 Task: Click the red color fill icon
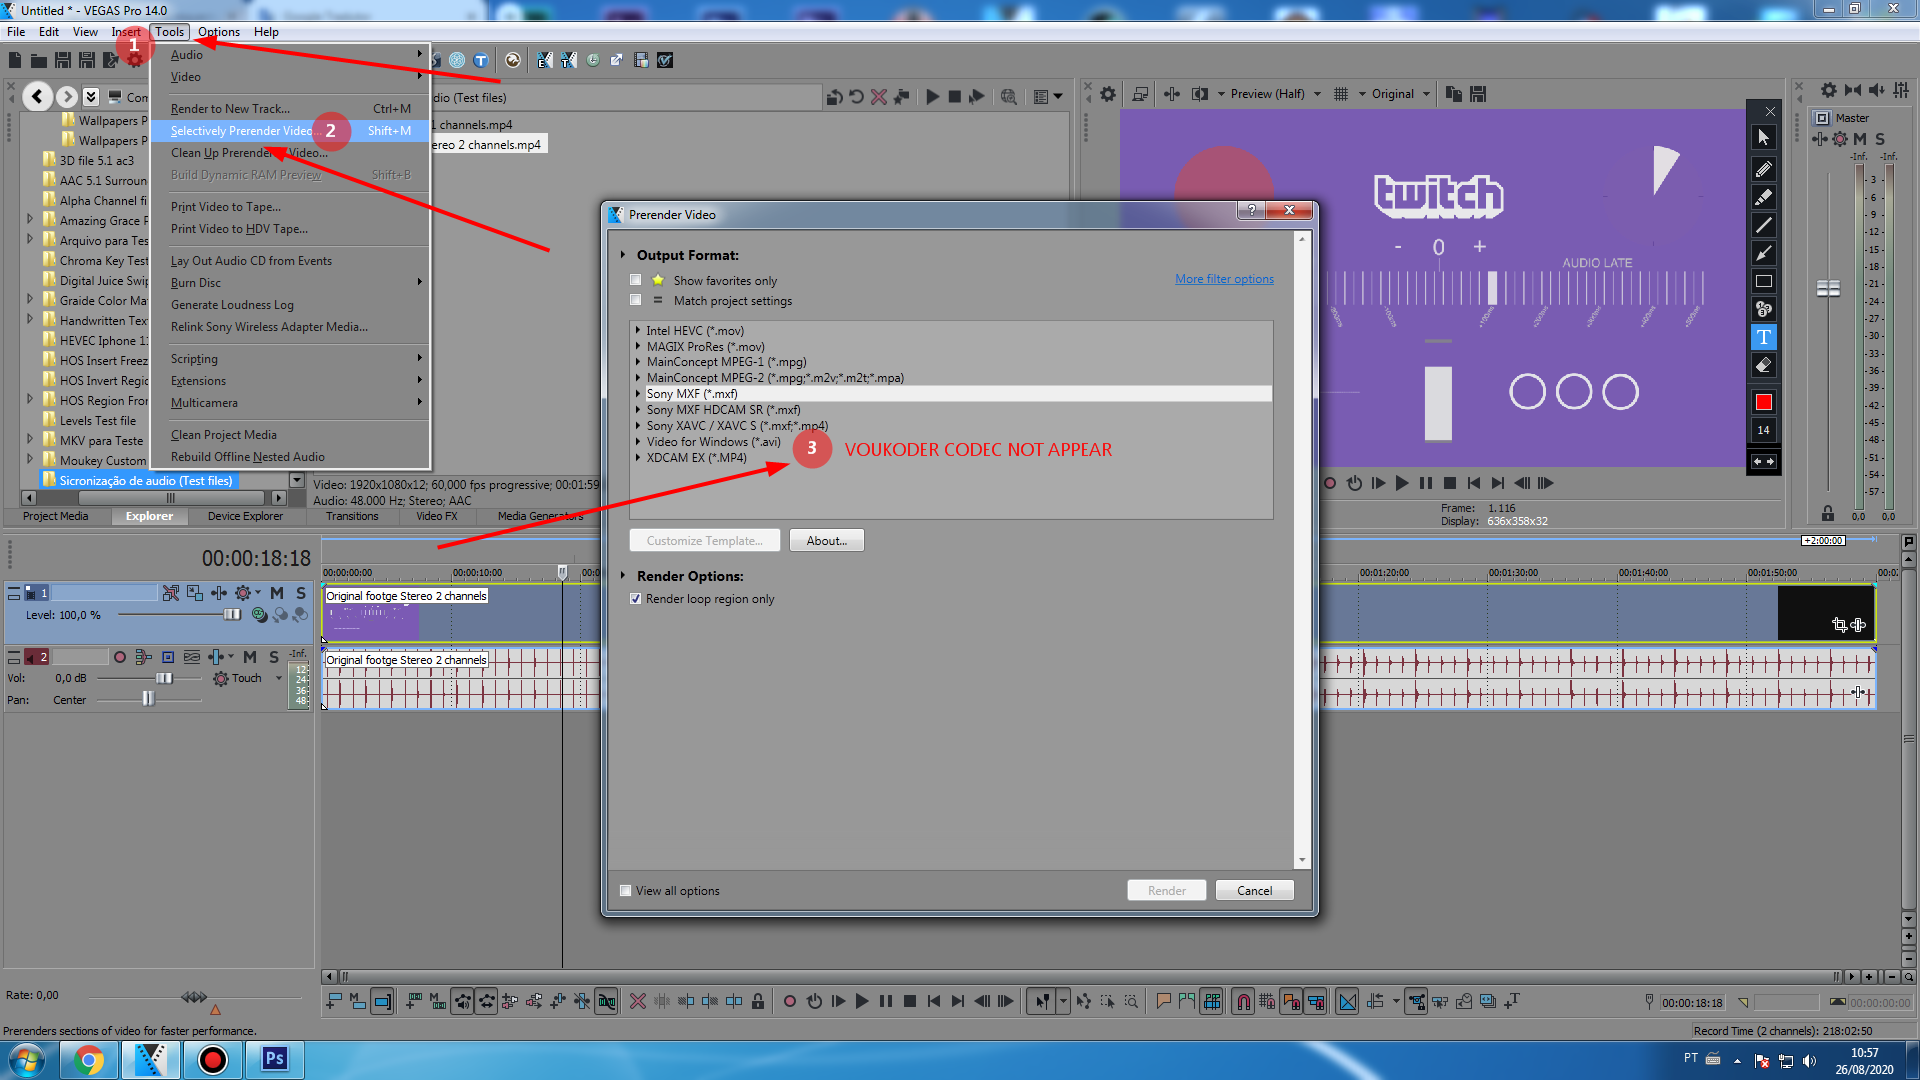[1763, 402]
